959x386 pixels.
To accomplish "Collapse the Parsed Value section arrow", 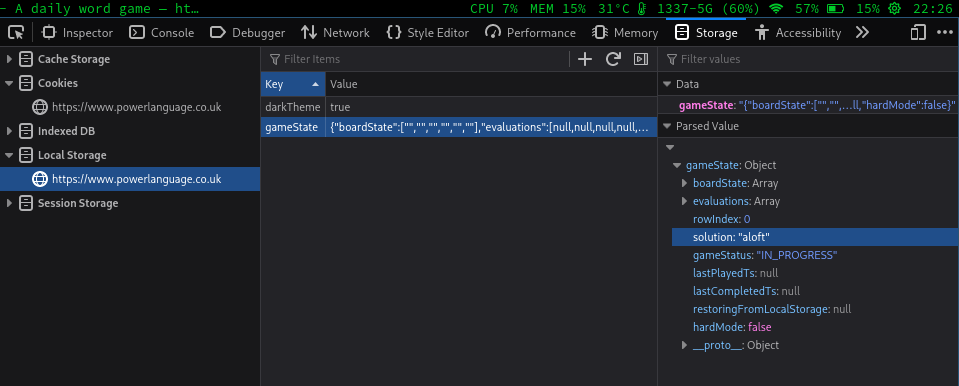I will [666, 127].
